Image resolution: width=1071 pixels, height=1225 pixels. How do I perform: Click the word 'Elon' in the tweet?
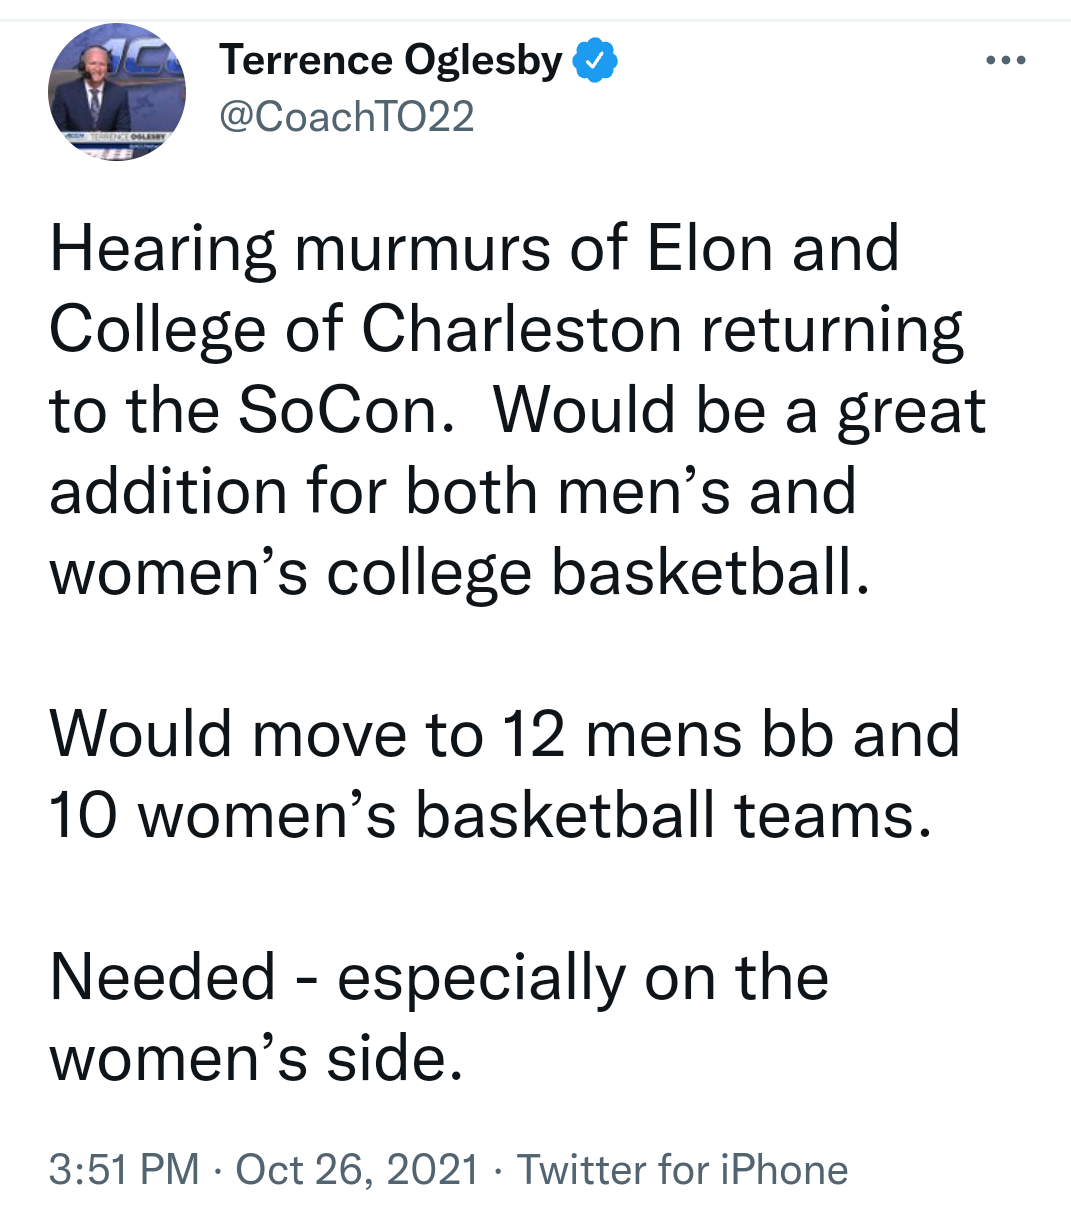pyautogui.click(x=710, y=249)
